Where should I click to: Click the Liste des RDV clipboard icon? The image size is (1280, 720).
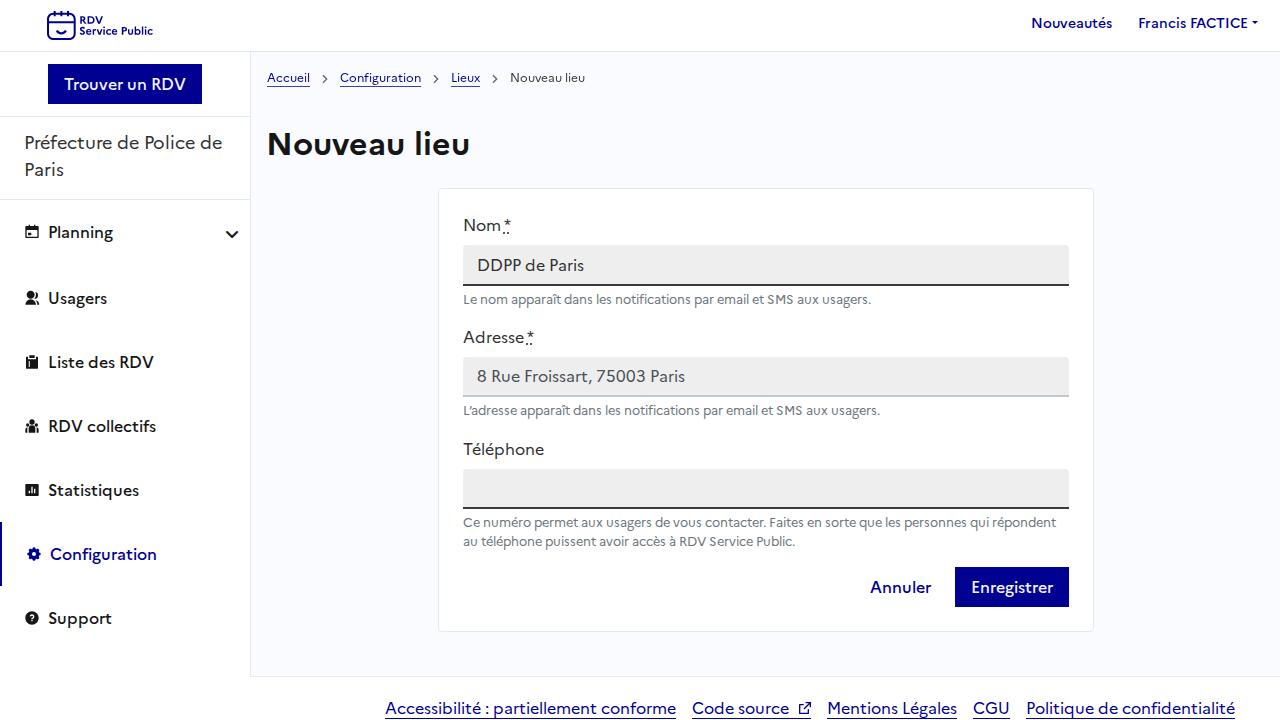(x=32, y=362)
